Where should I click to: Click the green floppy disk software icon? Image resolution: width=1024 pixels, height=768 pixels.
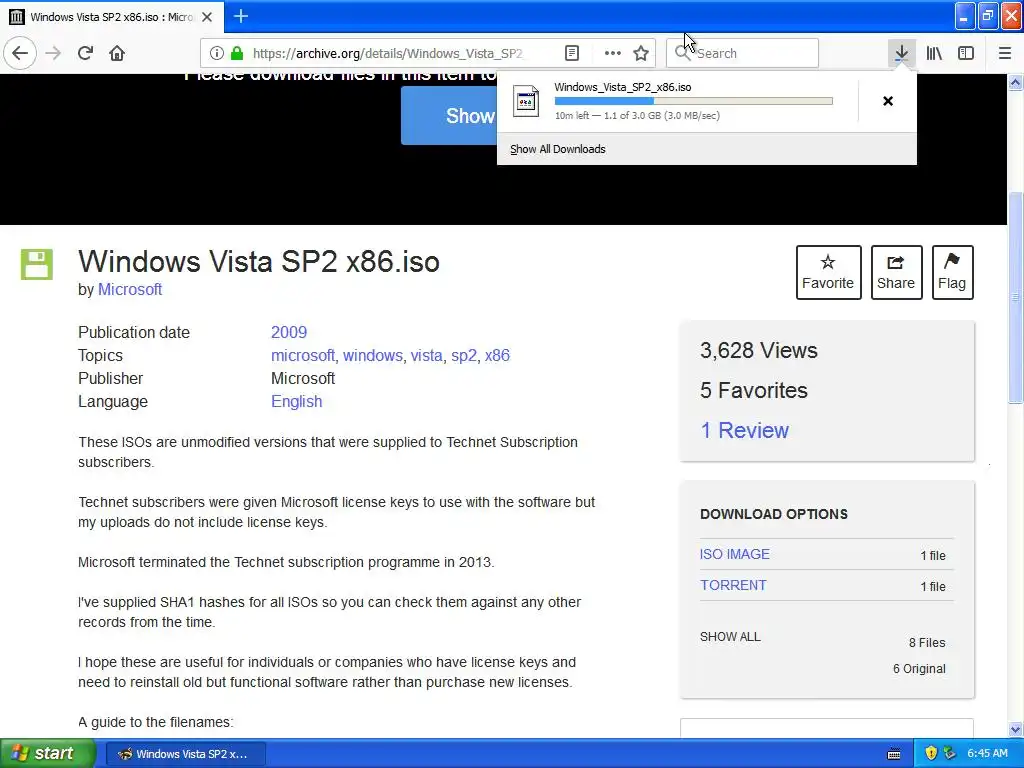click(37, 264)
